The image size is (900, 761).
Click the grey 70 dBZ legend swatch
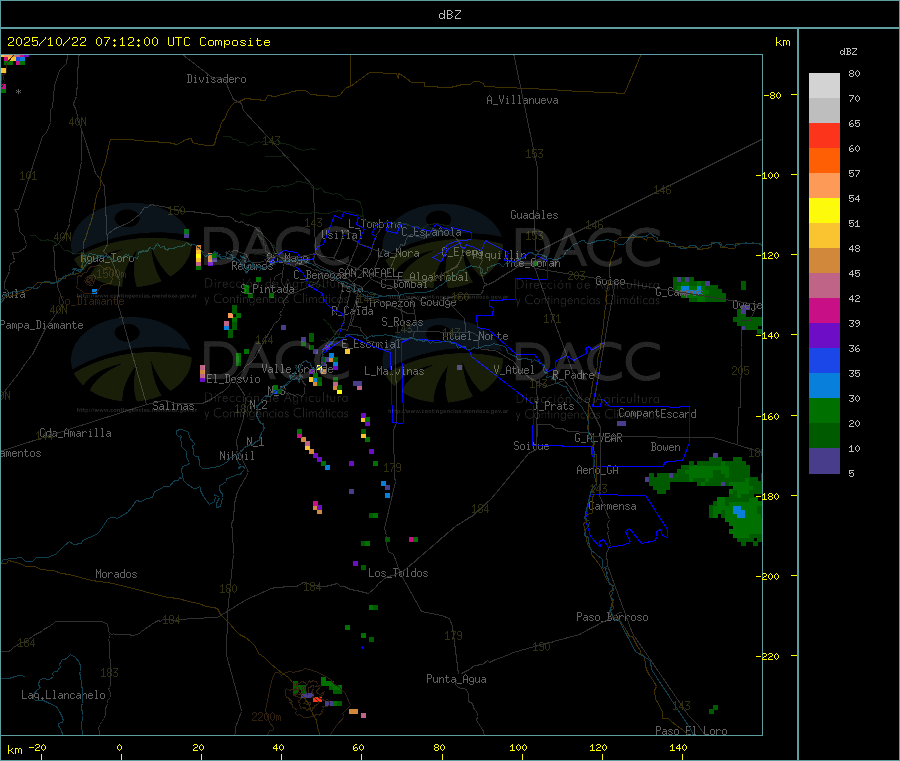tap(824, 111)
